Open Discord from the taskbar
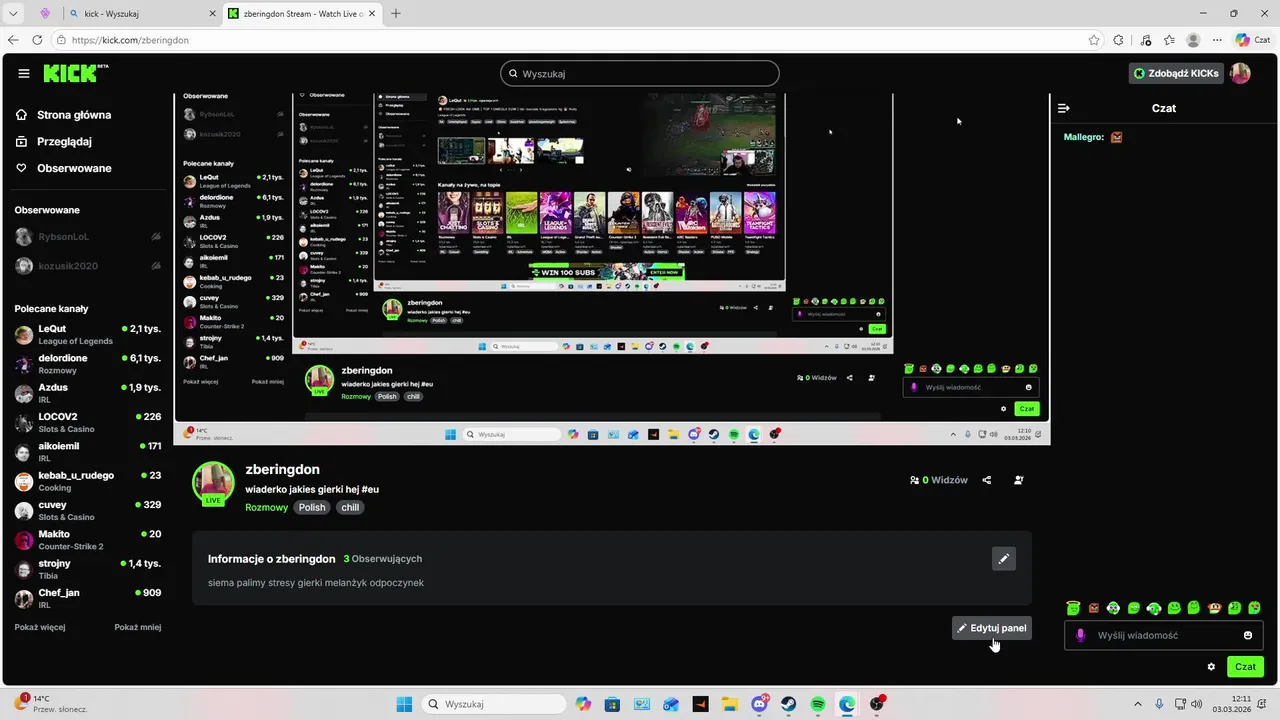1280x720 pixels. (x=760, y=704)
